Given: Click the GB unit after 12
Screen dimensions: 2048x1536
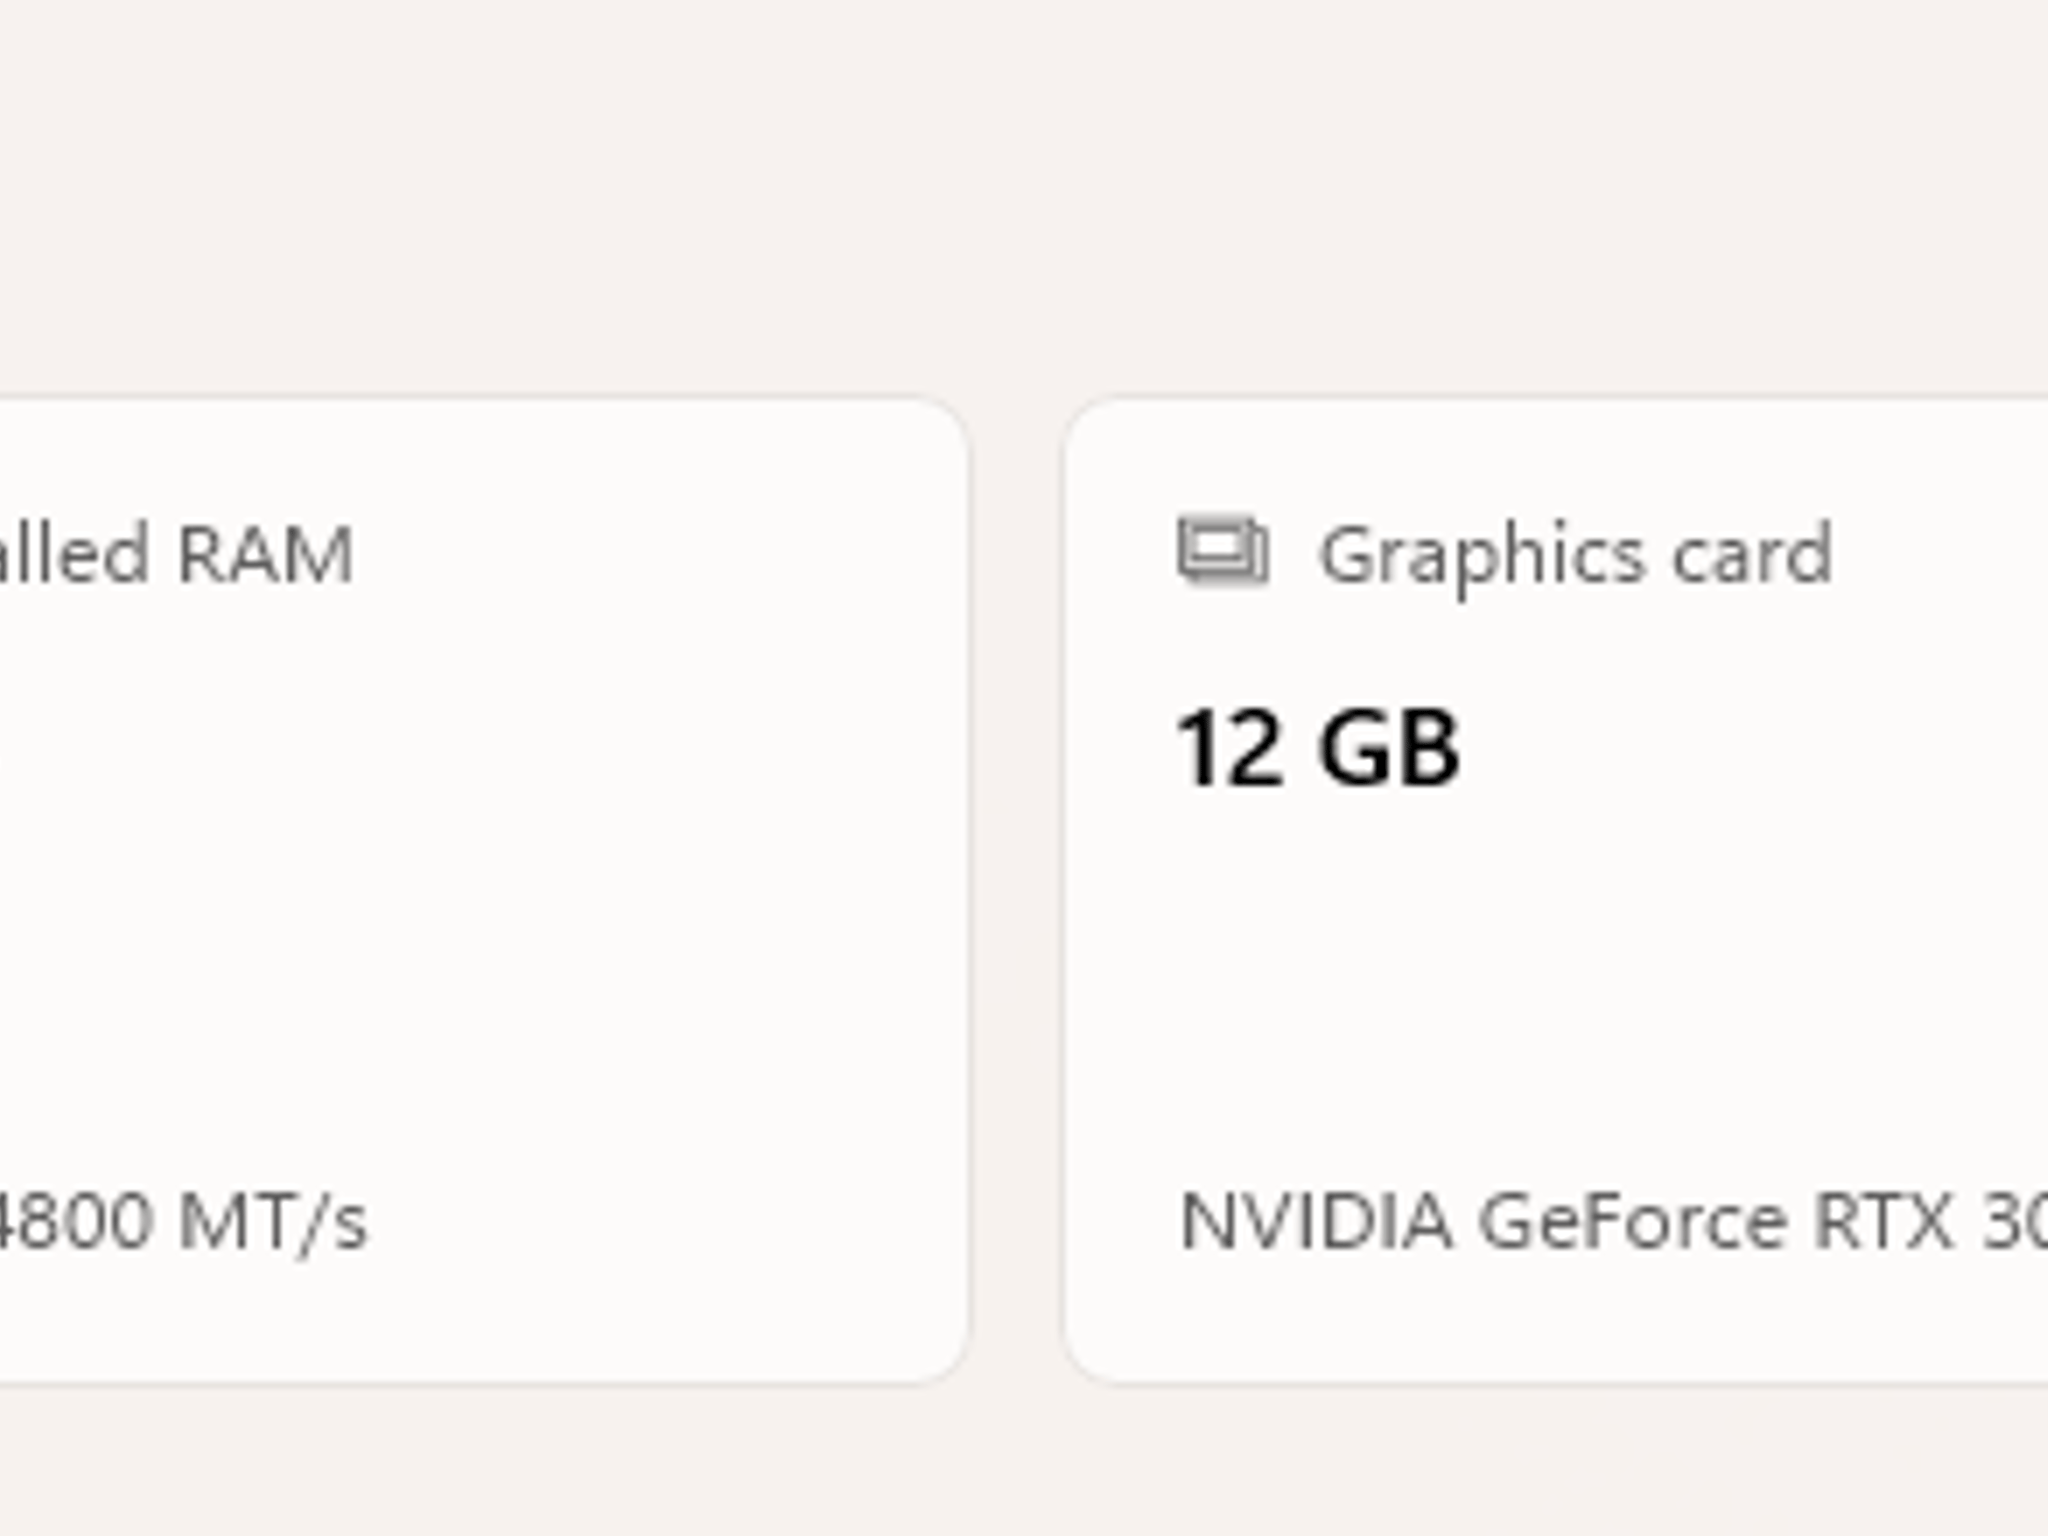Looking at the screenshot, I should tap(1389, 748).
